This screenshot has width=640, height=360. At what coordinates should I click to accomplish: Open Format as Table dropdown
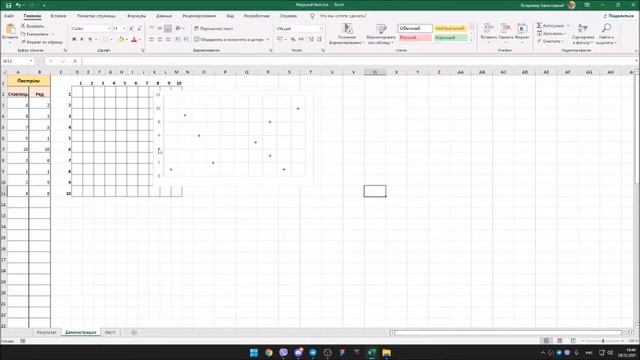380,34
